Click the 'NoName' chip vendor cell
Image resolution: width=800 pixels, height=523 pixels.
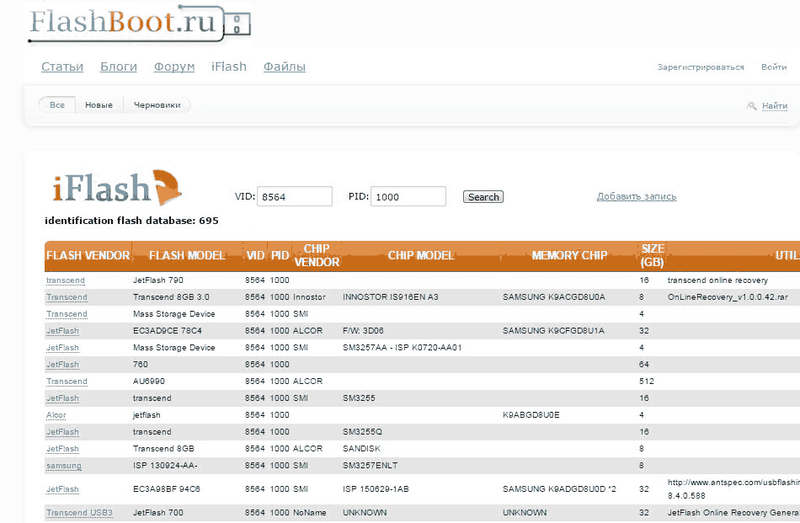(310, 512)
